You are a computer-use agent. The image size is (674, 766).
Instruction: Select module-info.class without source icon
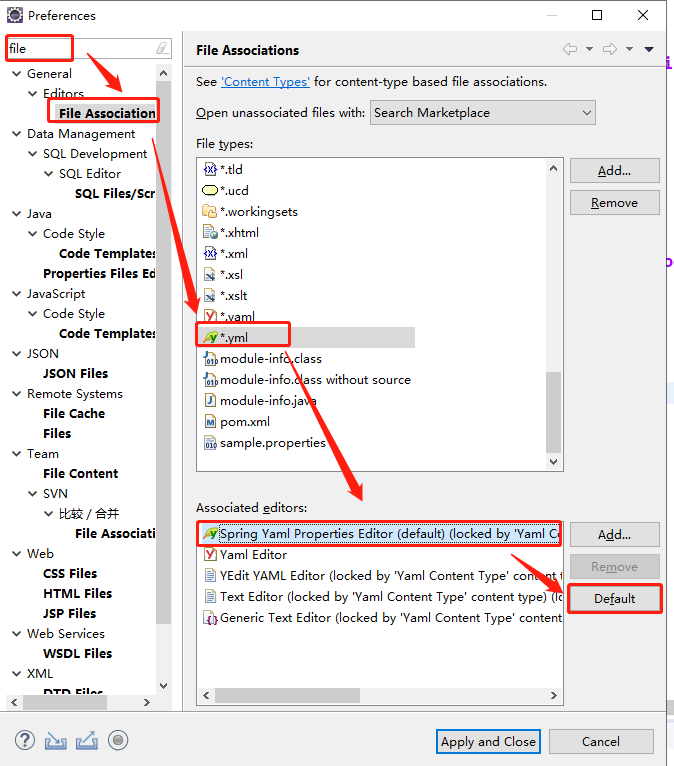210,380
